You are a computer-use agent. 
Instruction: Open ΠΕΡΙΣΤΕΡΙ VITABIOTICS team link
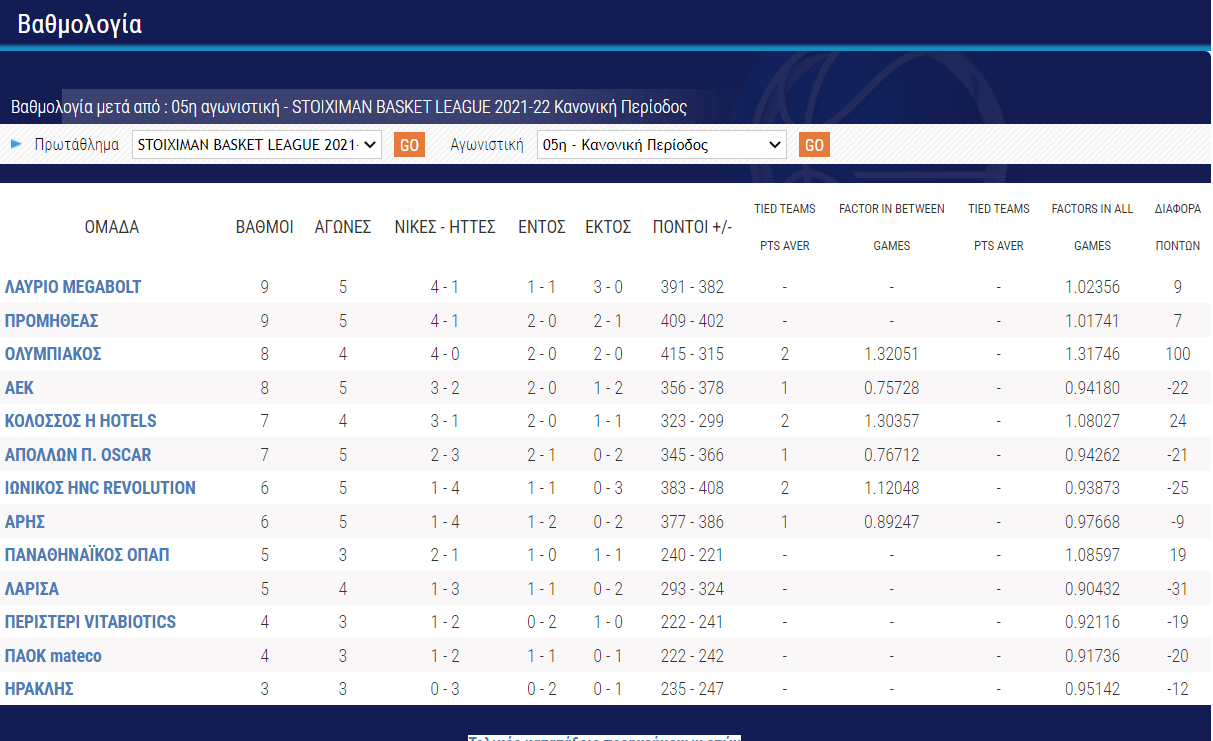point(90,622)
